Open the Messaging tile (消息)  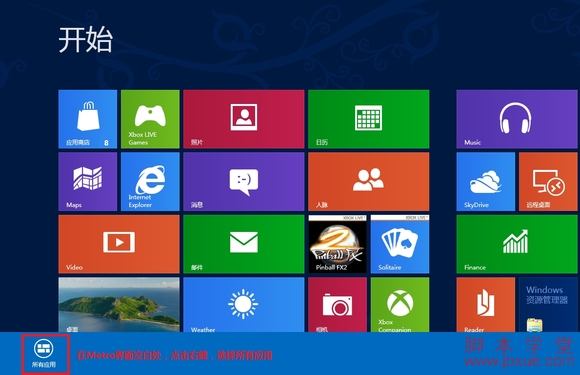[x=244, y=182]
